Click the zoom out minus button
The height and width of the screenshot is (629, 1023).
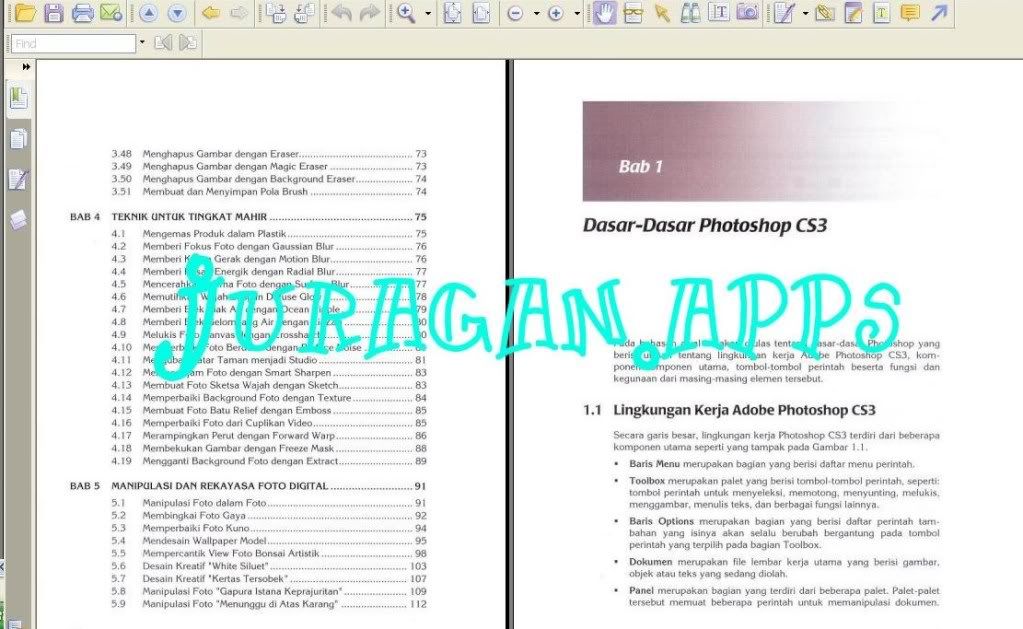(x=515, y=13)
